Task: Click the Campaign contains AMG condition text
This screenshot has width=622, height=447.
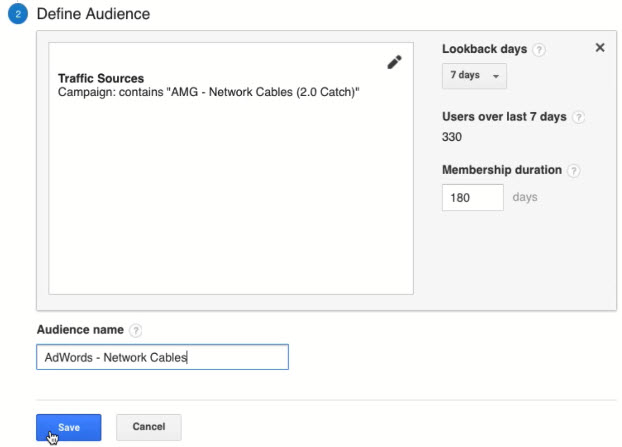Action: [209, 92]
